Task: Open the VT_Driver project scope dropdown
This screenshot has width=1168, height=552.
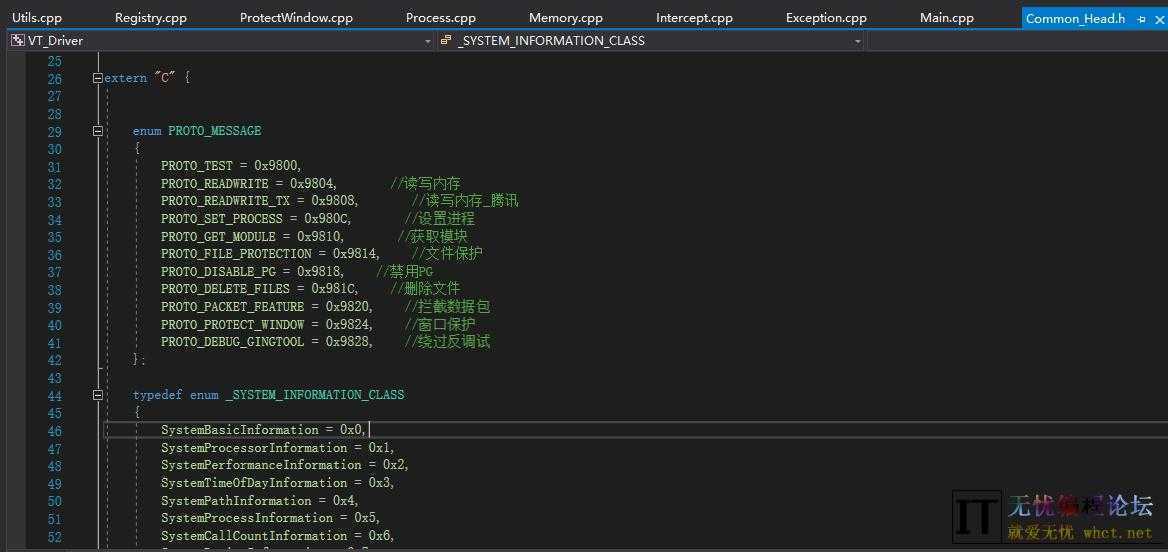Action: point(428,41)
